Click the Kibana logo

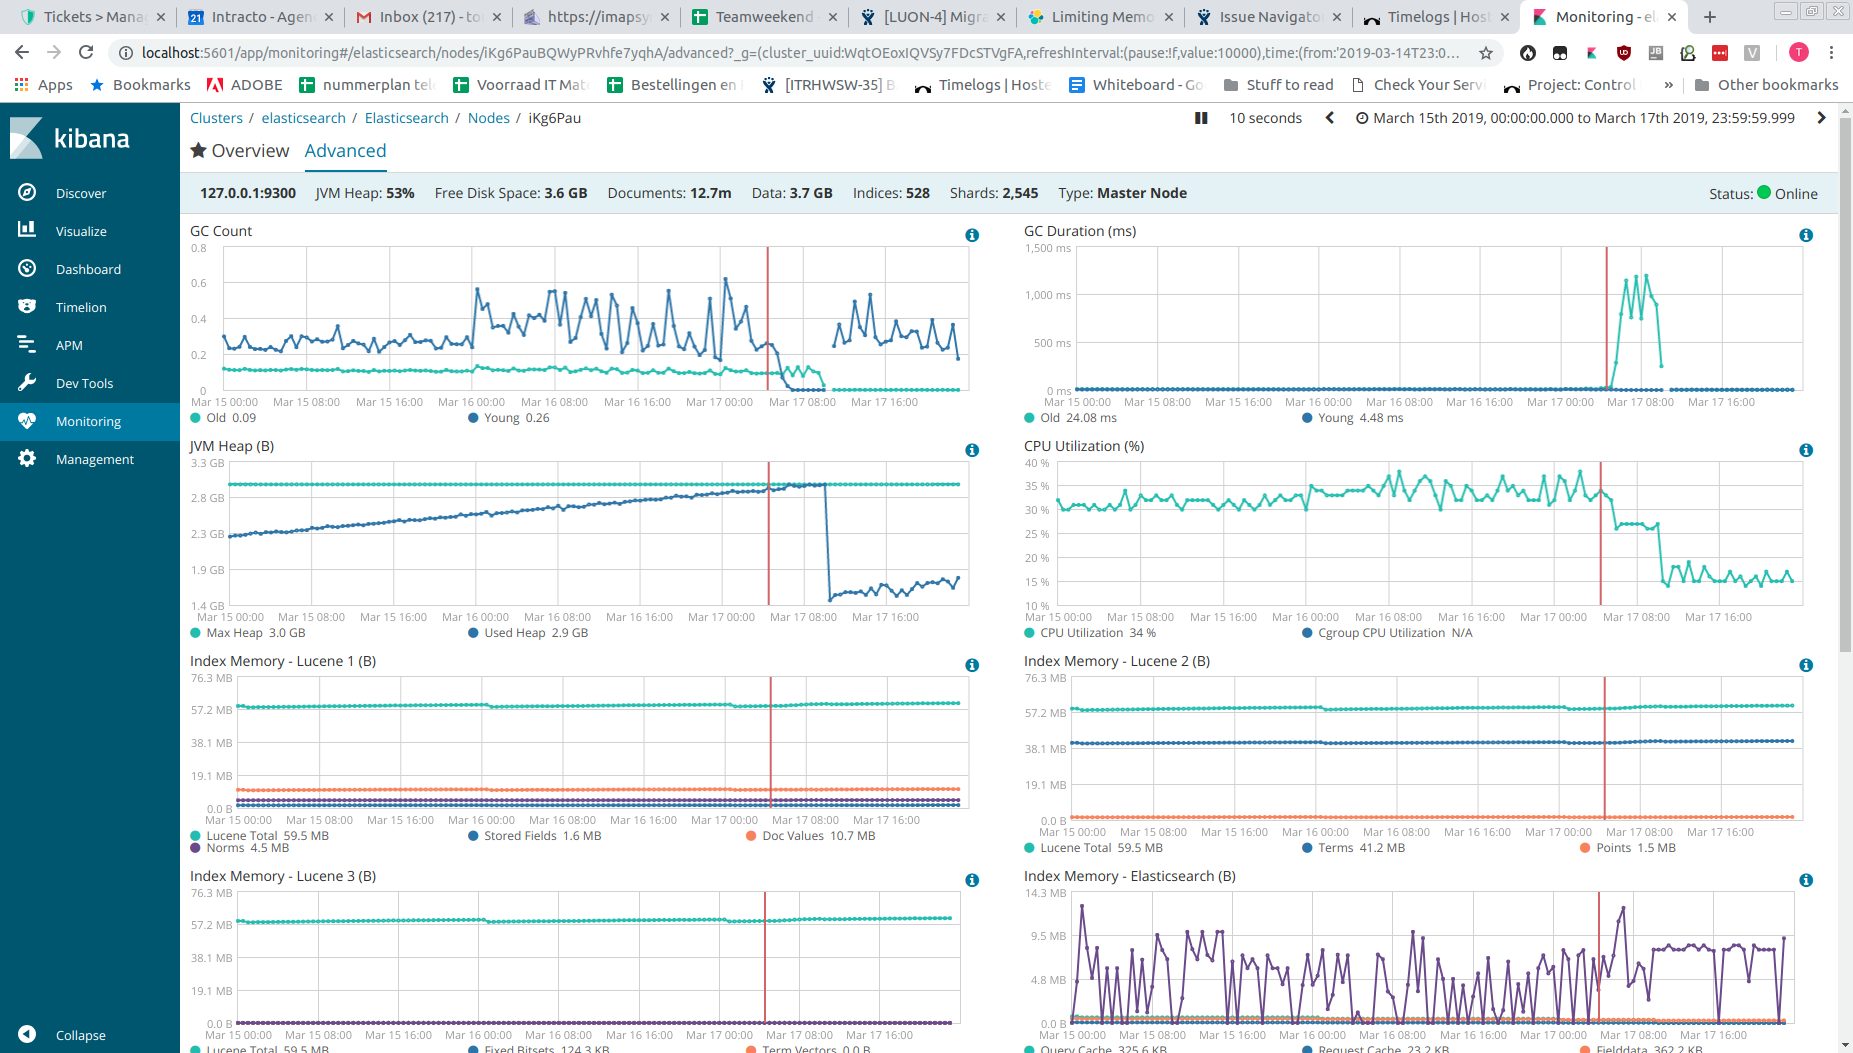[70, 138]
